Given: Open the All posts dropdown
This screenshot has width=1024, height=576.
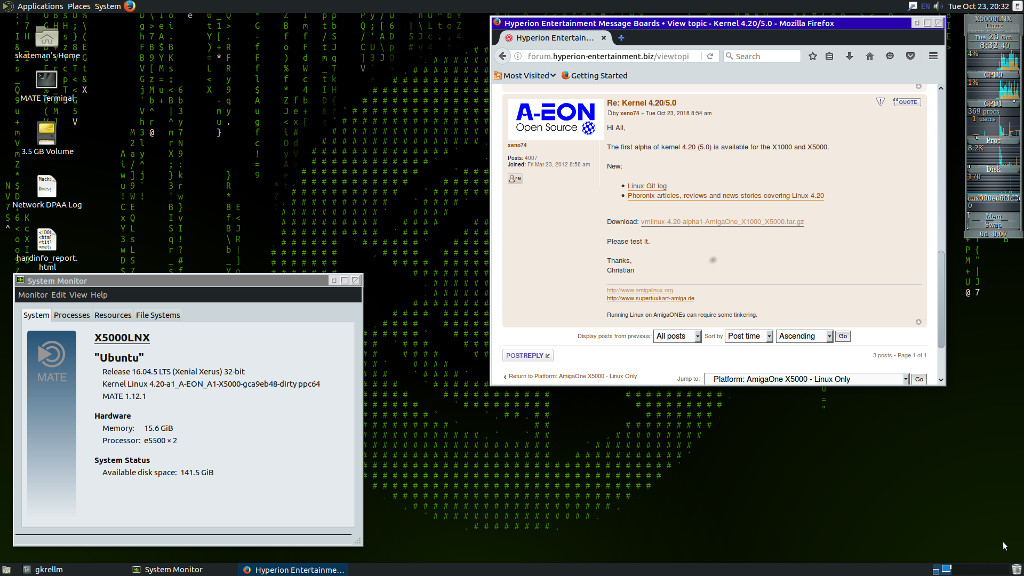Looking at the screenshot, I should tap(677, 336).
